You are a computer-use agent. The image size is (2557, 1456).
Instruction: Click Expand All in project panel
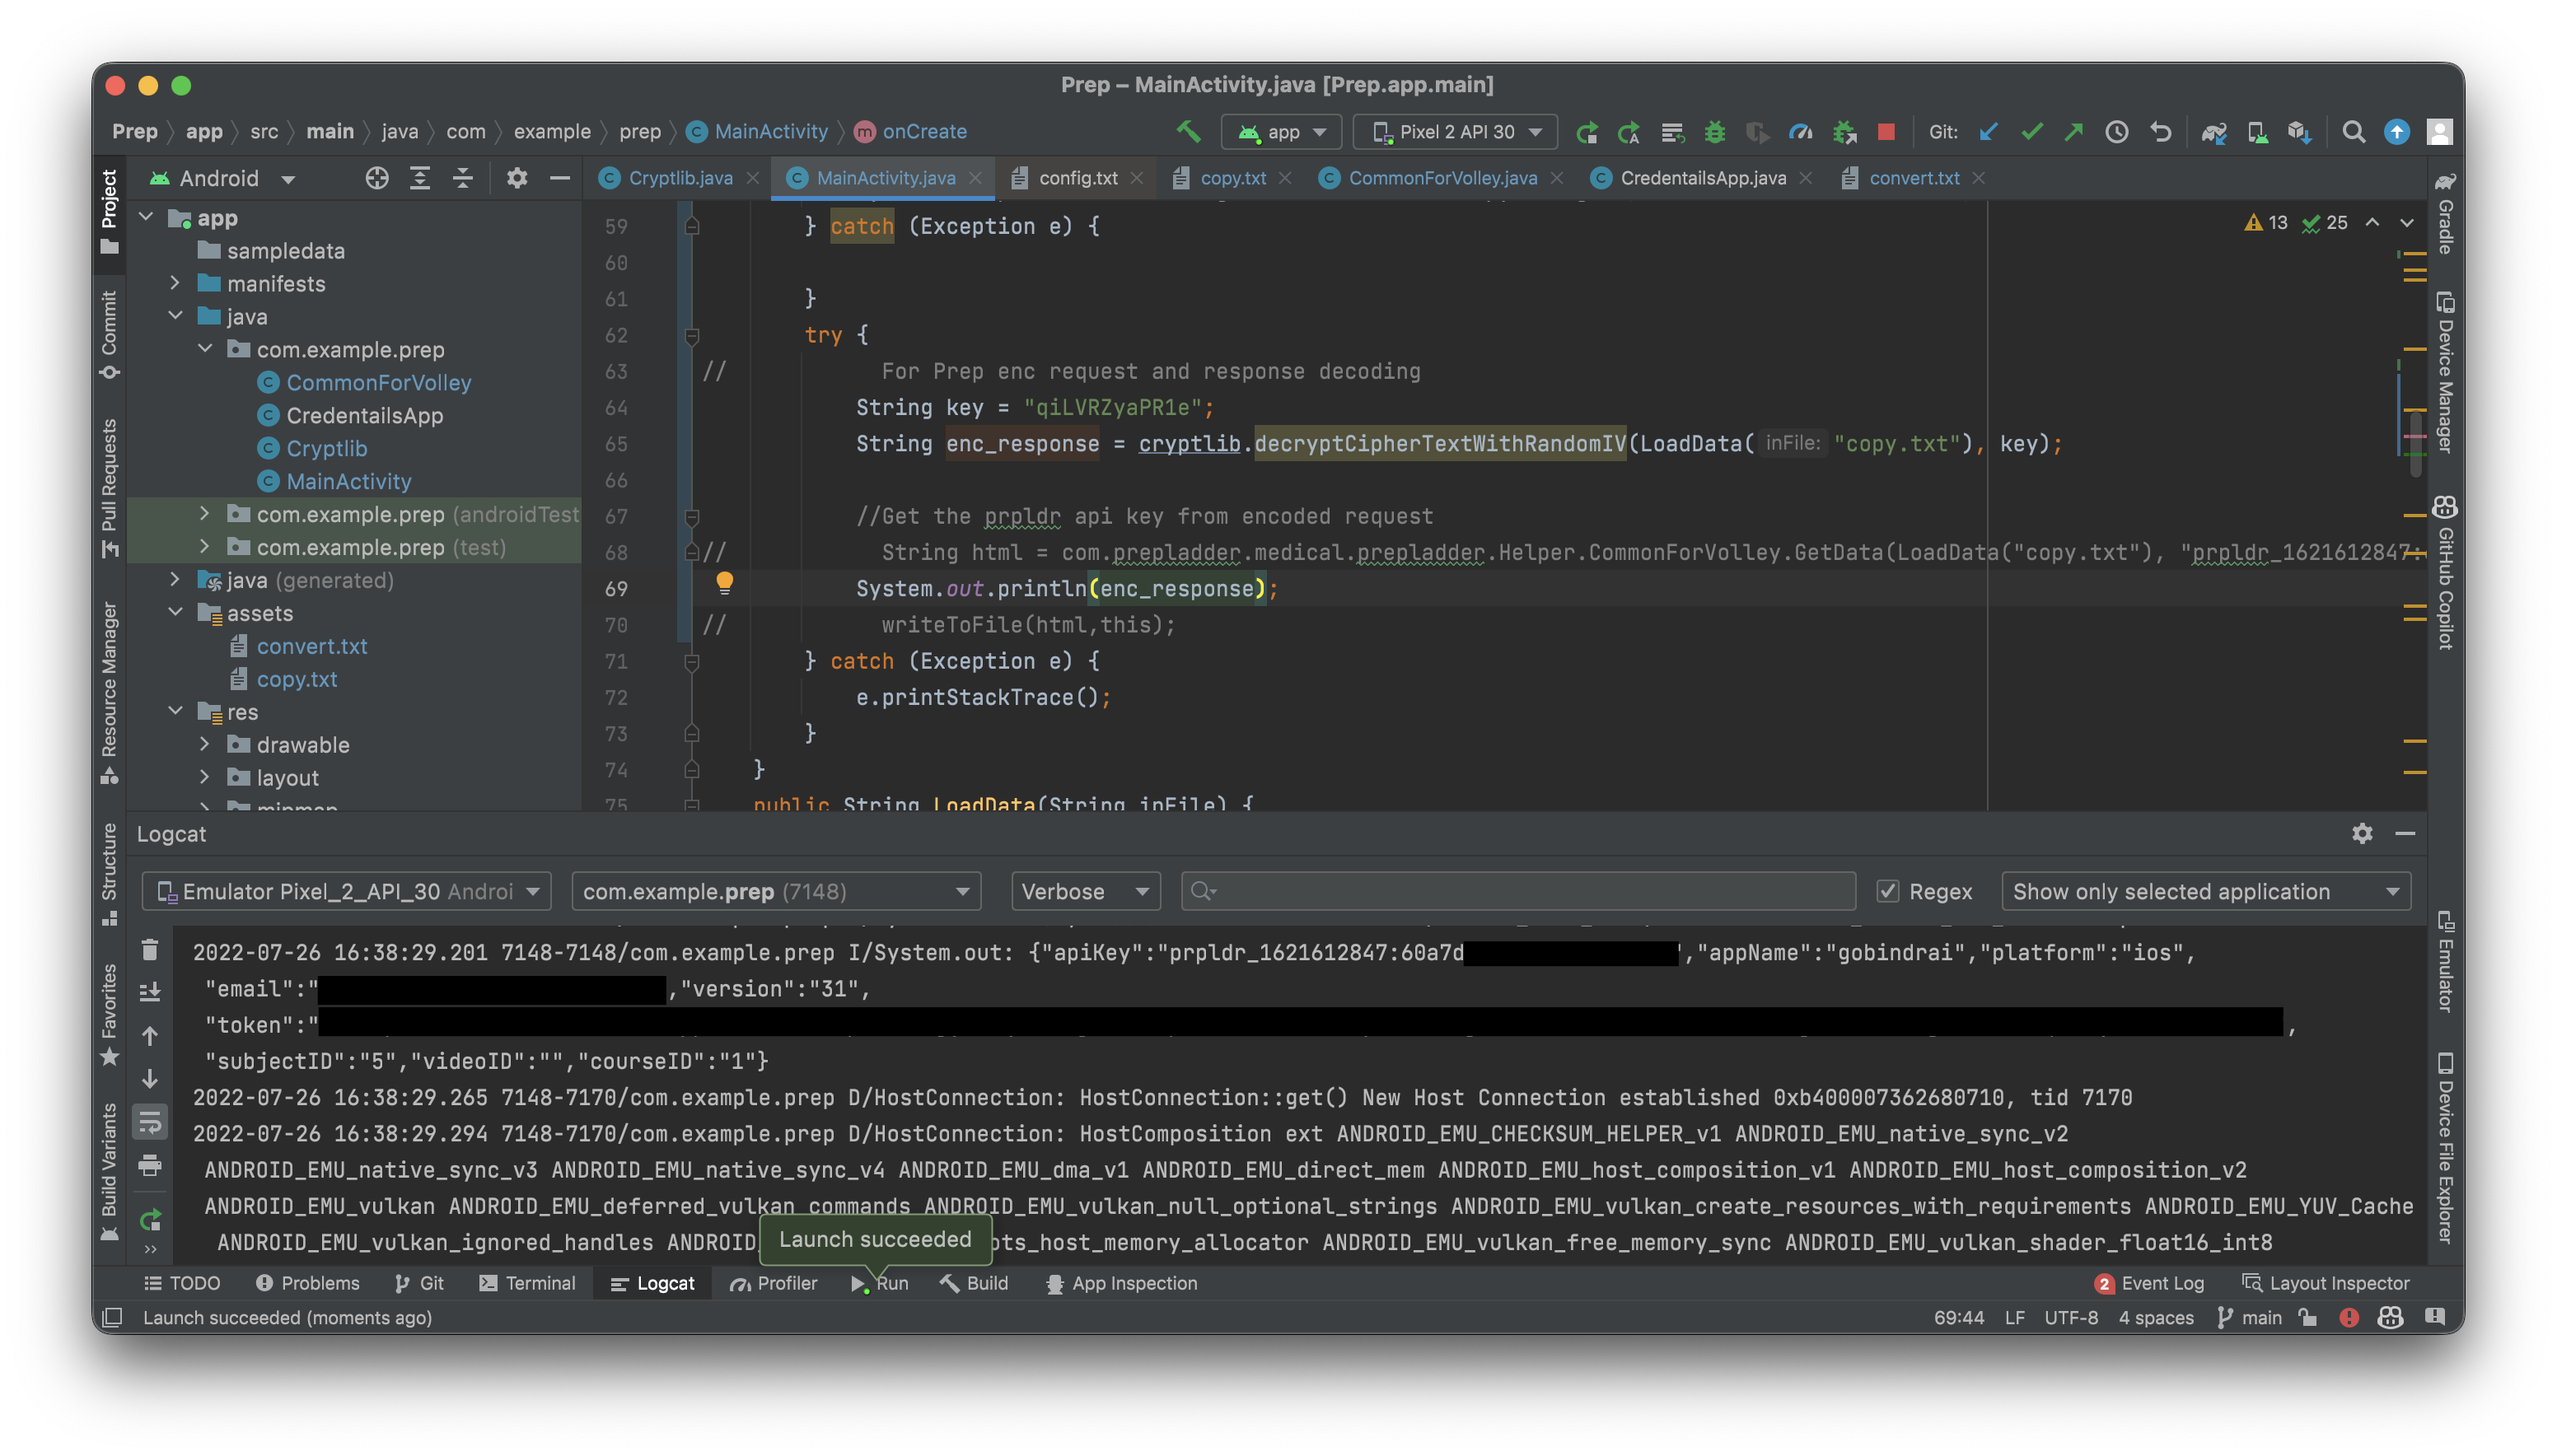[x=420, y=178]
